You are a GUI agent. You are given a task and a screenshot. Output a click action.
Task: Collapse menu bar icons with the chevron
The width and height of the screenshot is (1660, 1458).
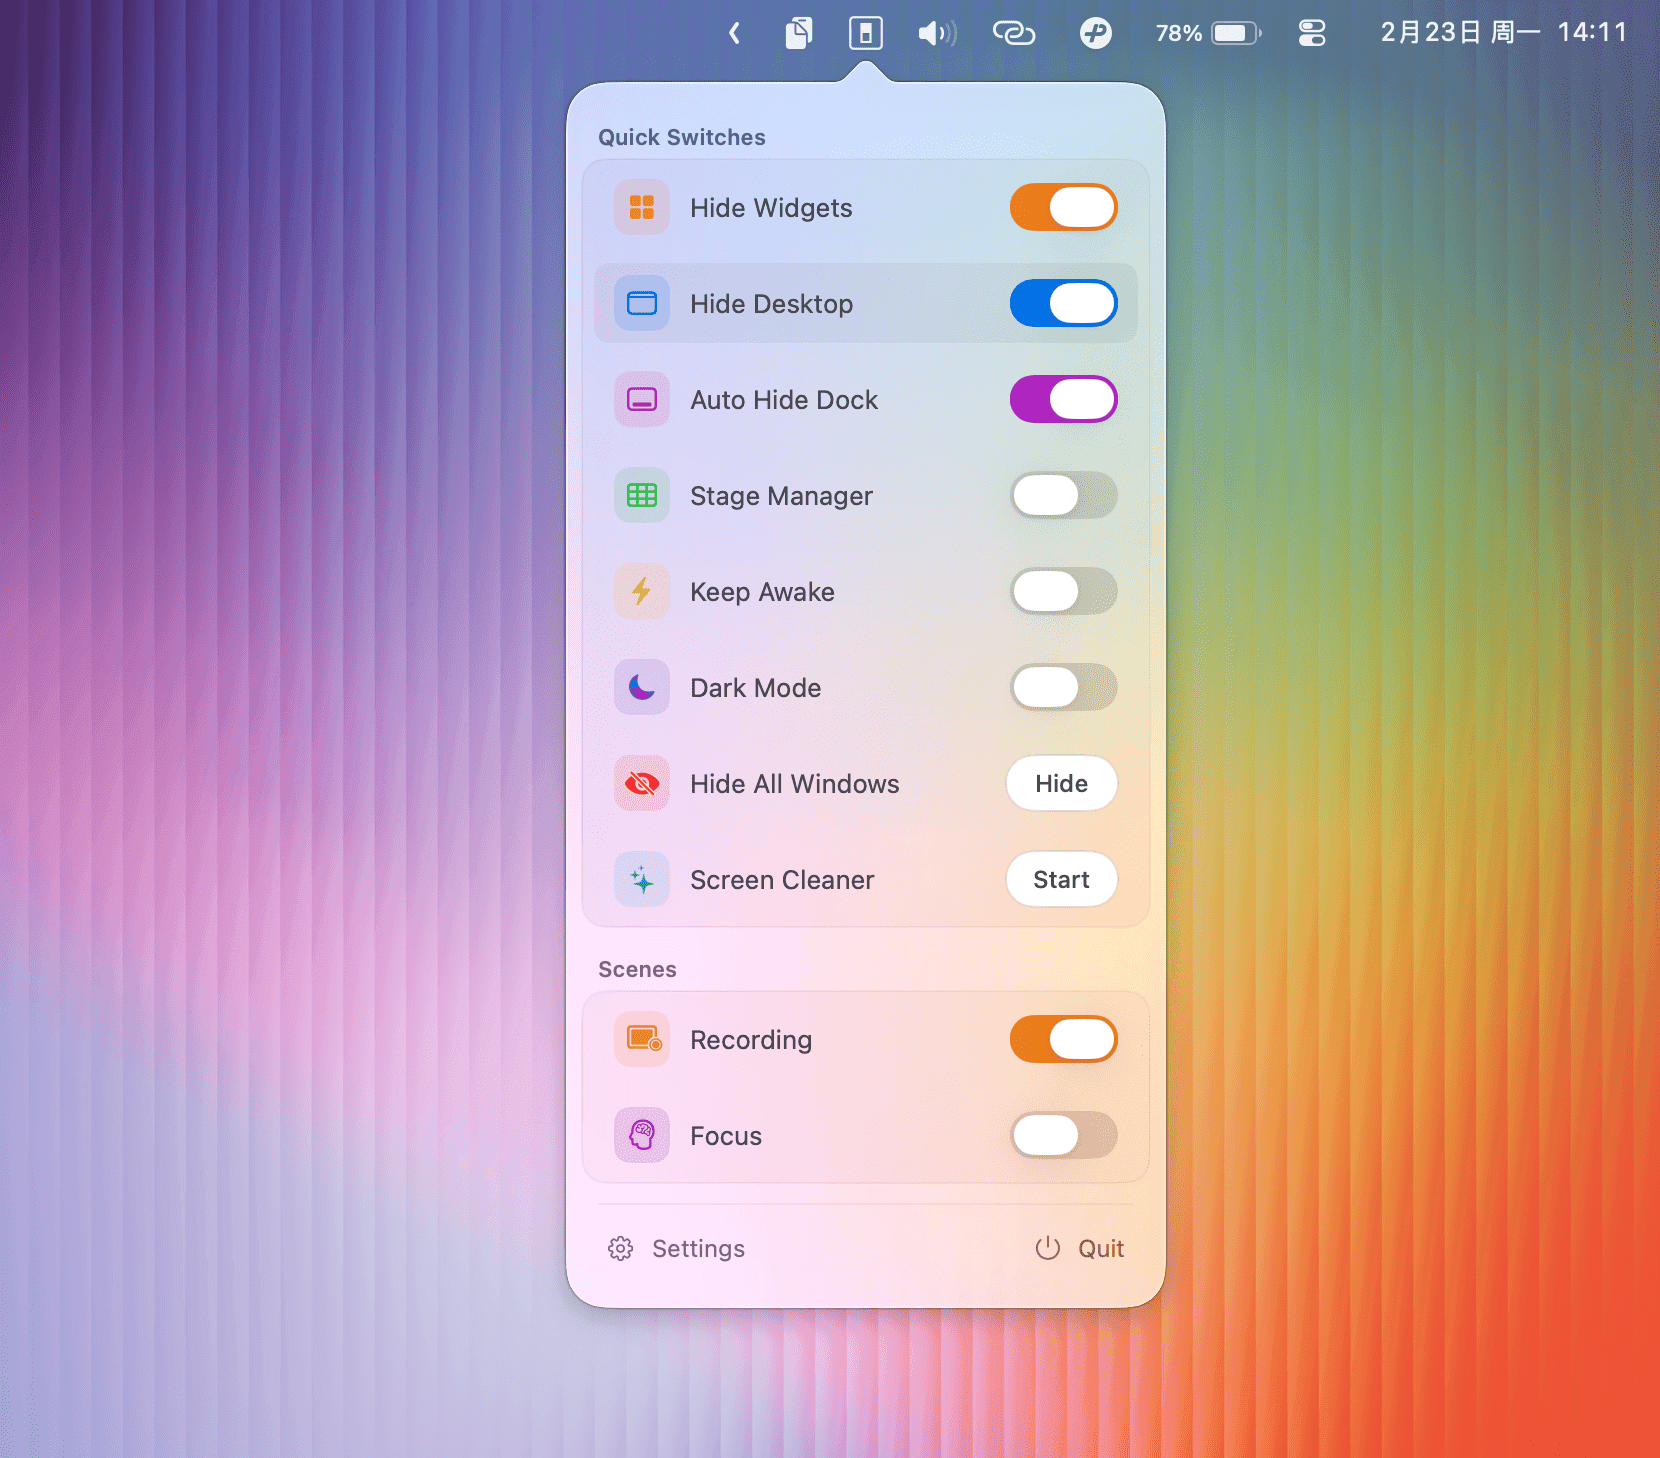[735, 32]
